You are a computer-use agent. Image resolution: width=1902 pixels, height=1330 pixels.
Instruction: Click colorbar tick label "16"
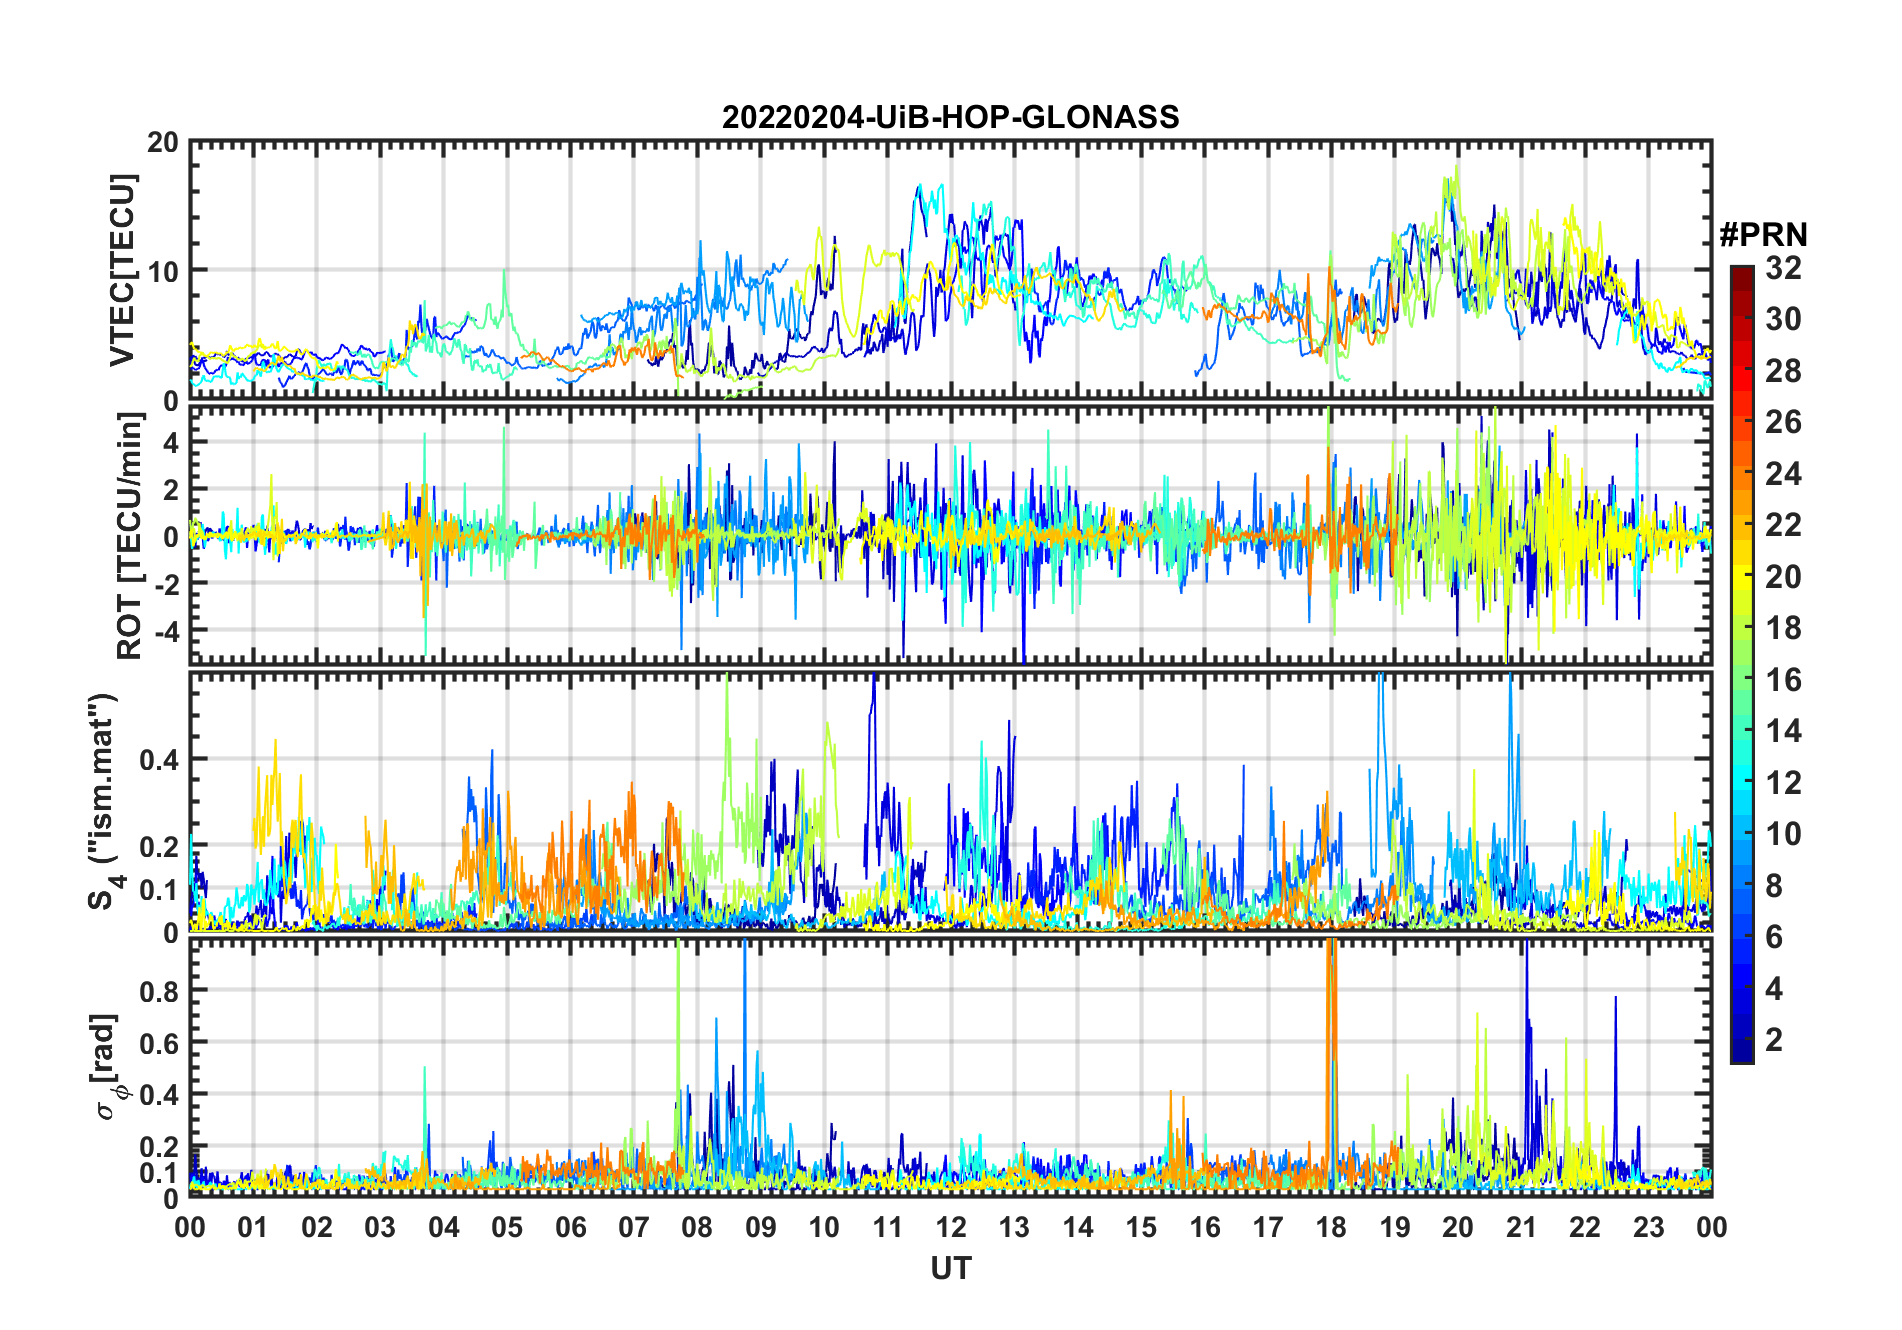click(1783, 680)
